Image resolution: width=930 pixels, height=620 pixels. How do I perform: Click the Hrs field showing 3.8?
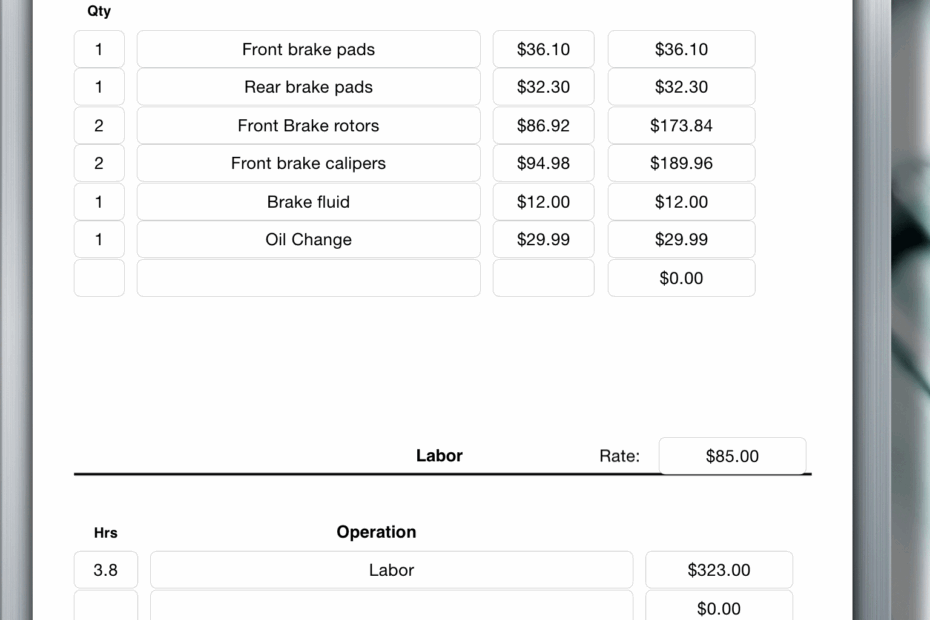[x=105, y=569]
